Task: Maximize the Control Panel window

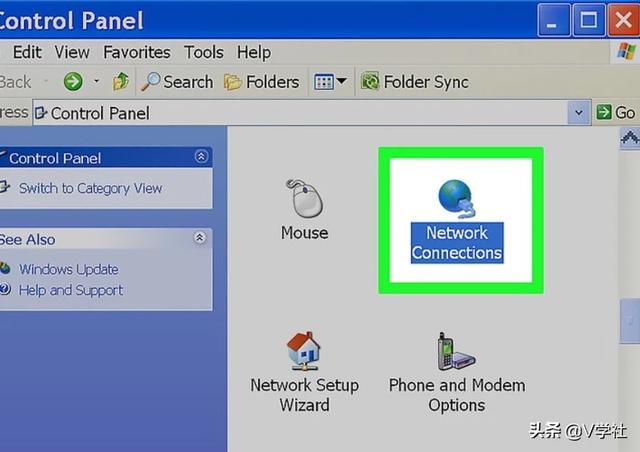Action: coord(589,20)
